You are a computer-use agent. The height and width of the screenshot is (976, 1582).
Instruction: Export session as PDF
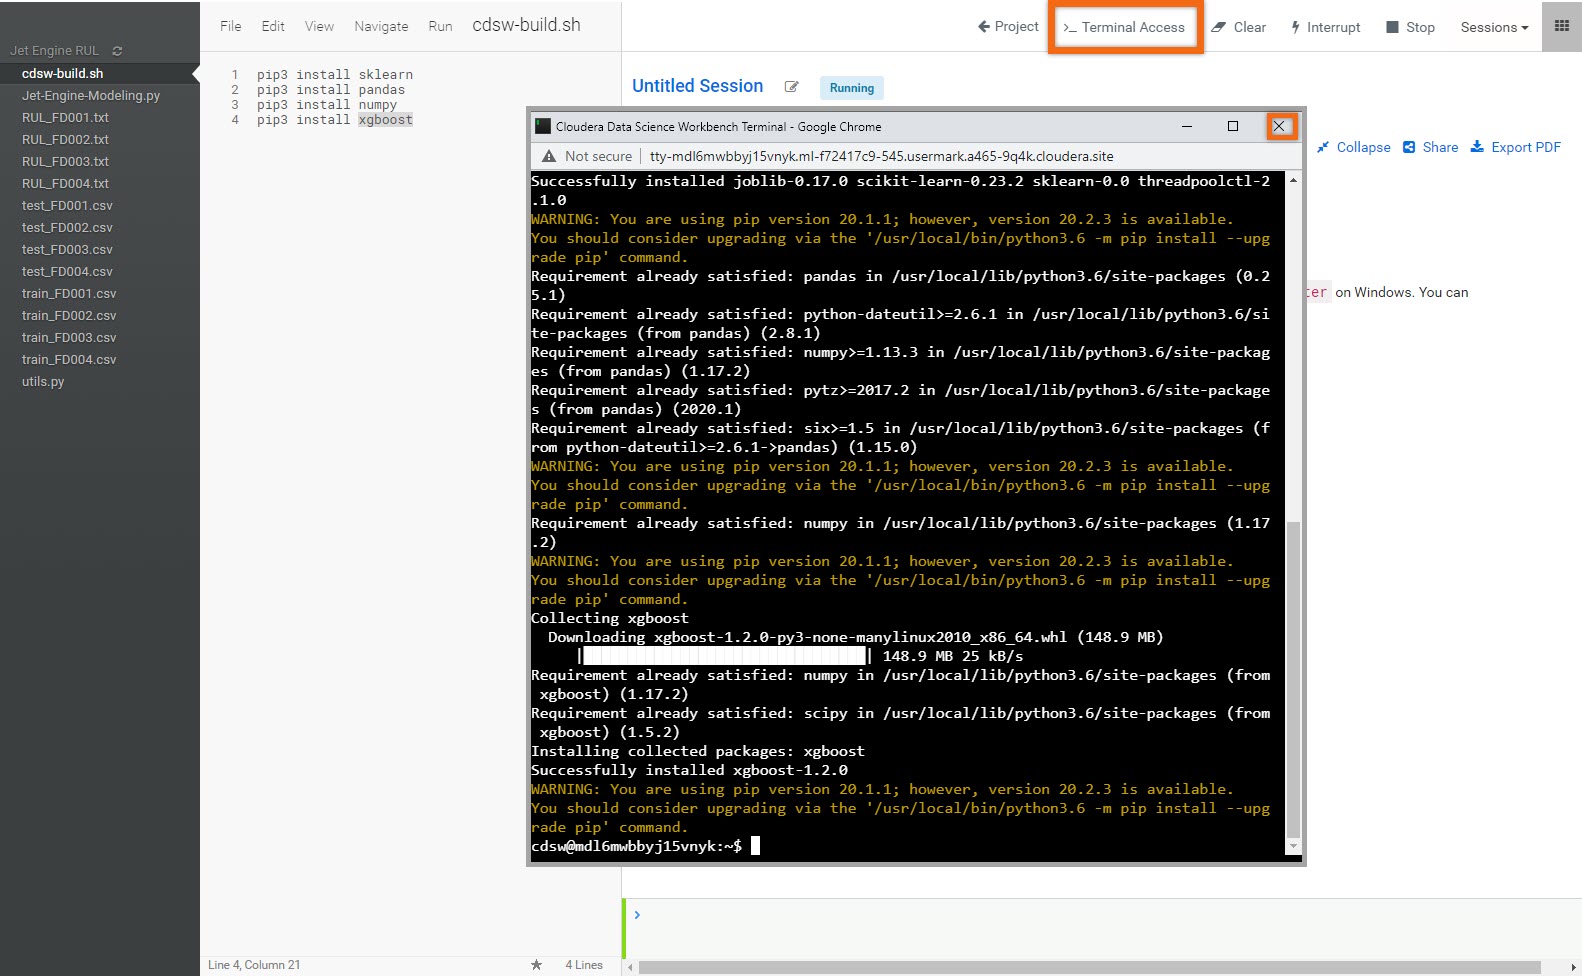point(1515,147)
